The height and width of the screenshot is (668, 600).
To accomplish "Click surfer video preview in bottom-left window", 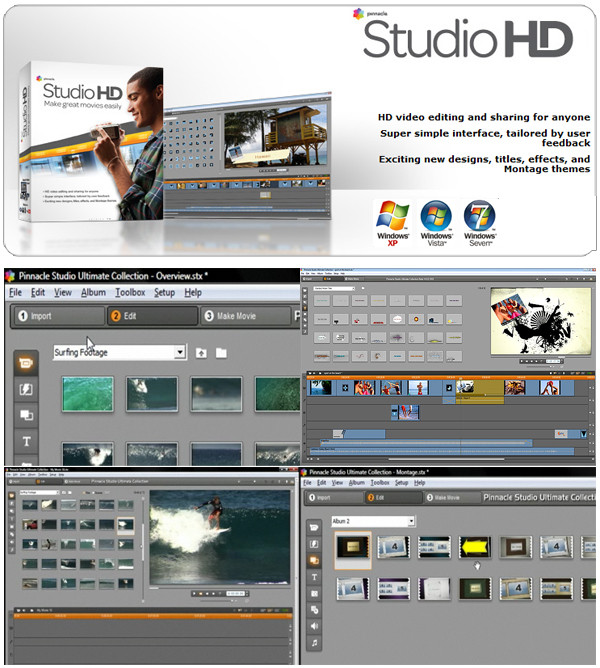I will pyautogui.click(x=219, y=537).
